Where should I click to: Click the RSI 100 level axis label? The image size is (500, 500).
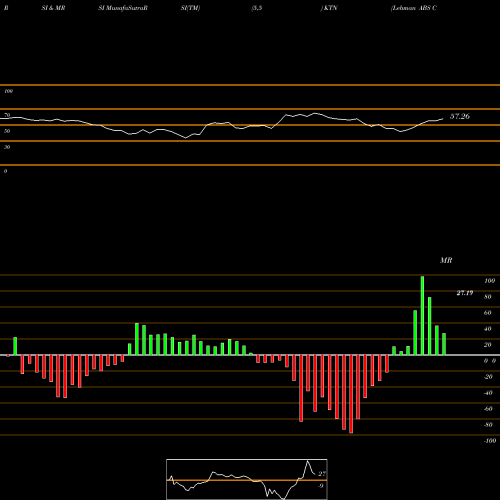(8, 91)
